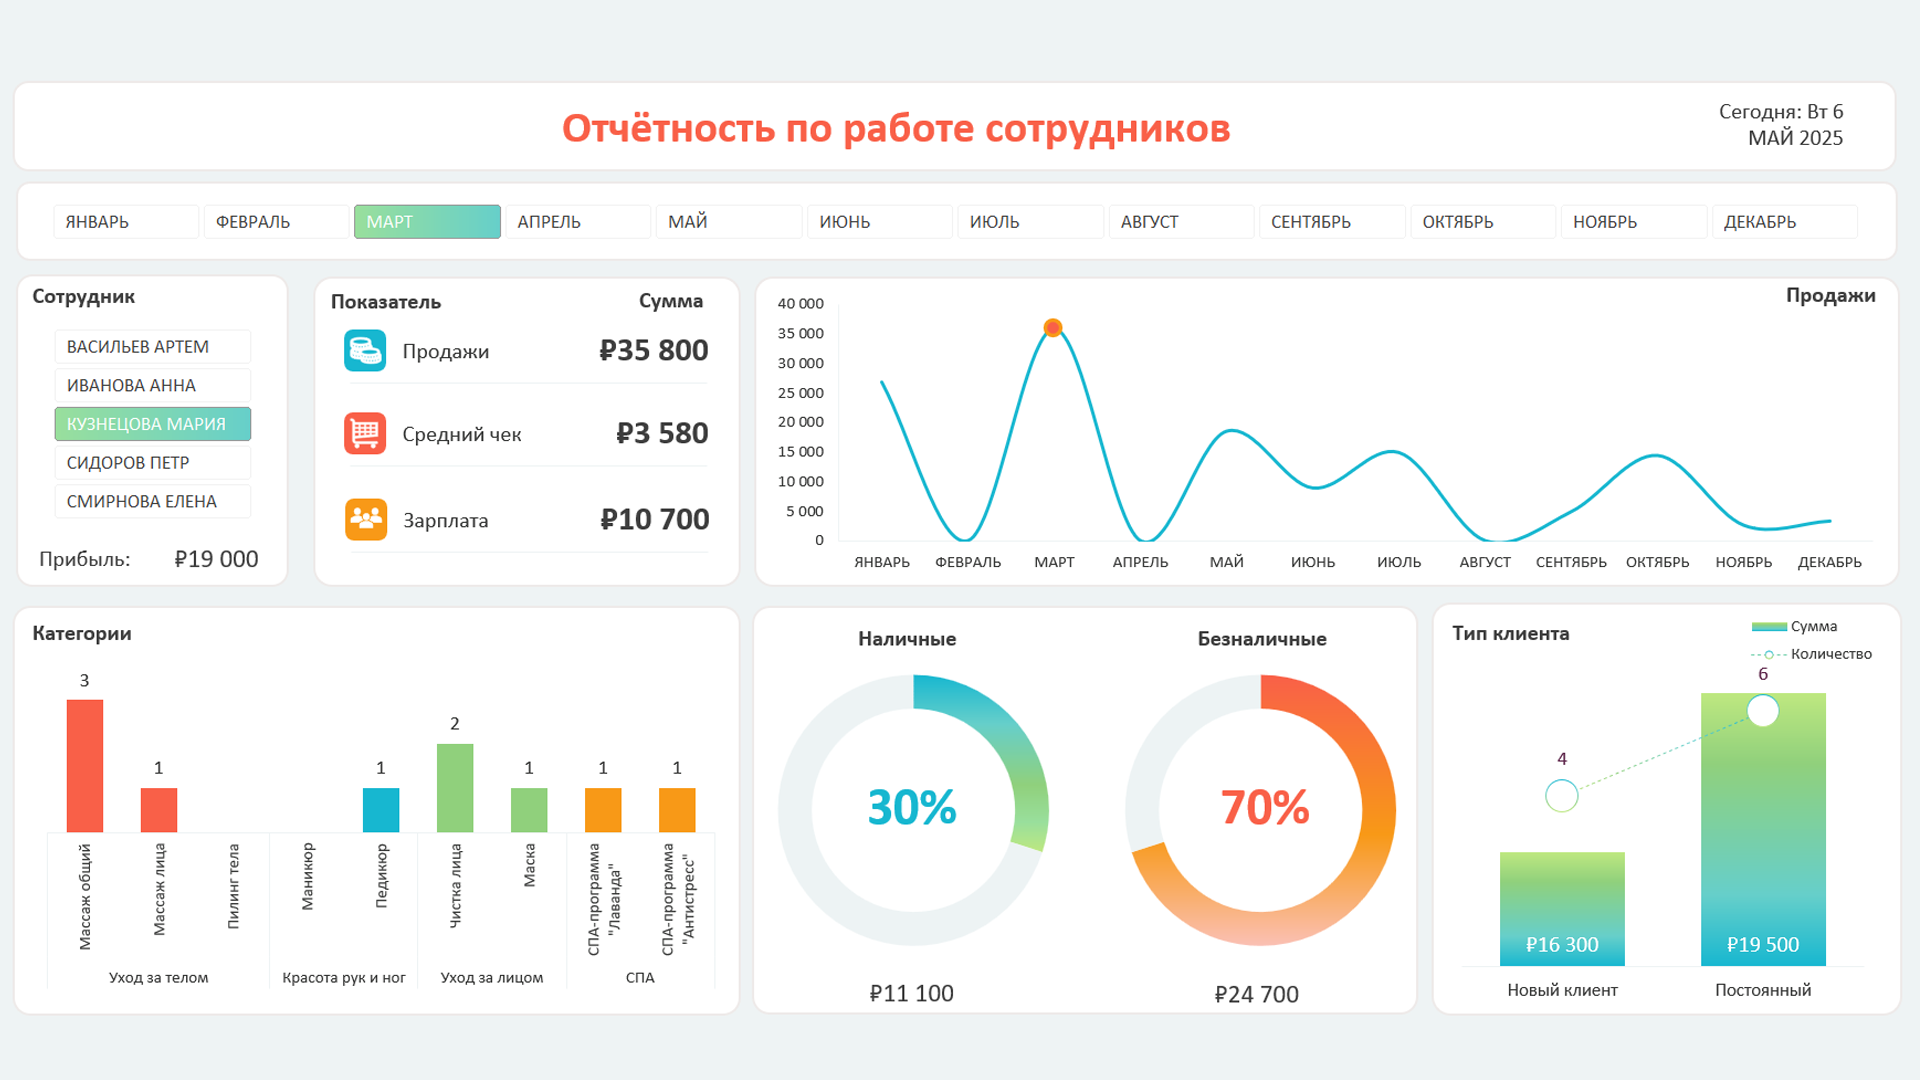Click the green Маска bar
This screenshot has height=1080, width=1920.
pos(529,810)
